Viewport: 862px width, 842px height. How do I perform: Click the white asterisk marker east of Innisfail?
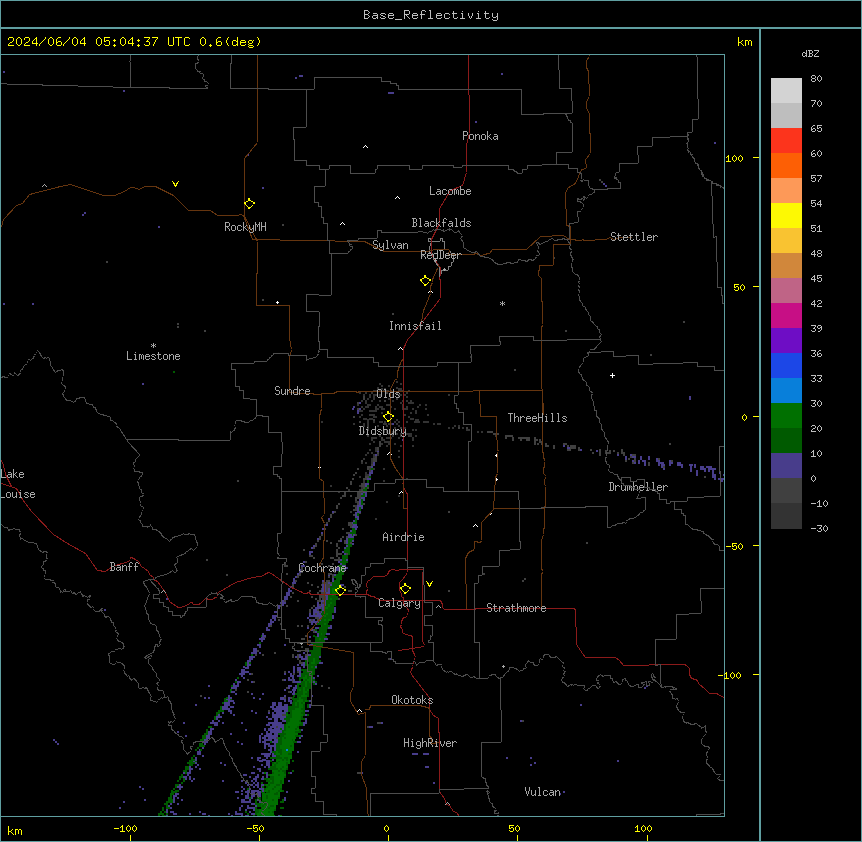[x=502, y=303]
